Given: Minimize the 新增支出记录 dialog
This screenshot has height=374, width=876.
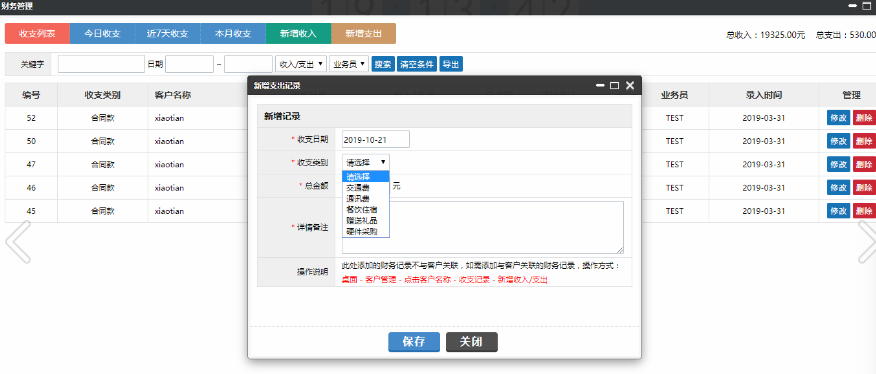Looking at the screenshot, I should [600, 86].
